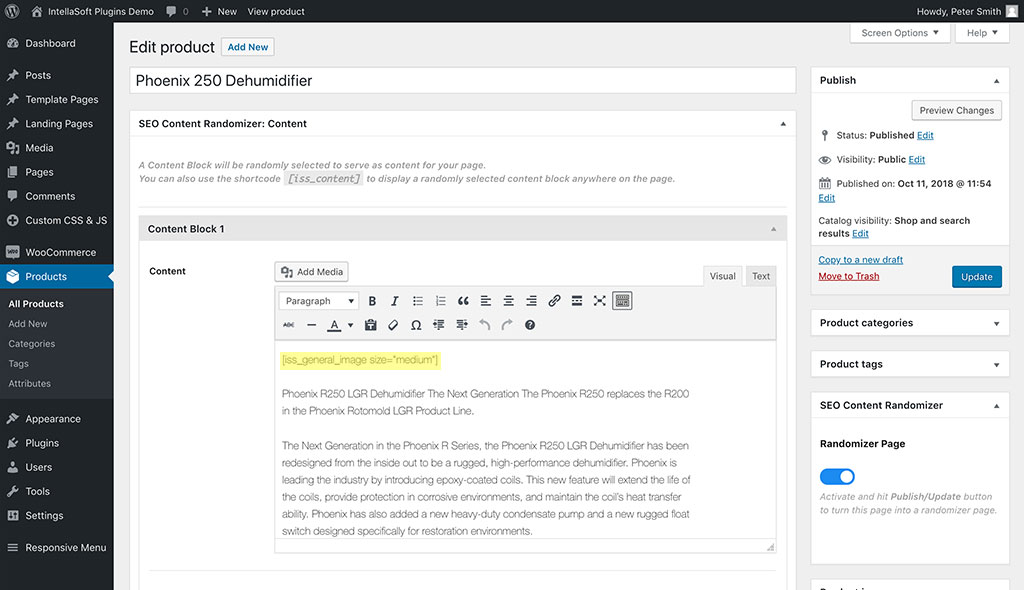Edit the Visibility: Public setting
1024x590 pixels.
tap(916, 159)
